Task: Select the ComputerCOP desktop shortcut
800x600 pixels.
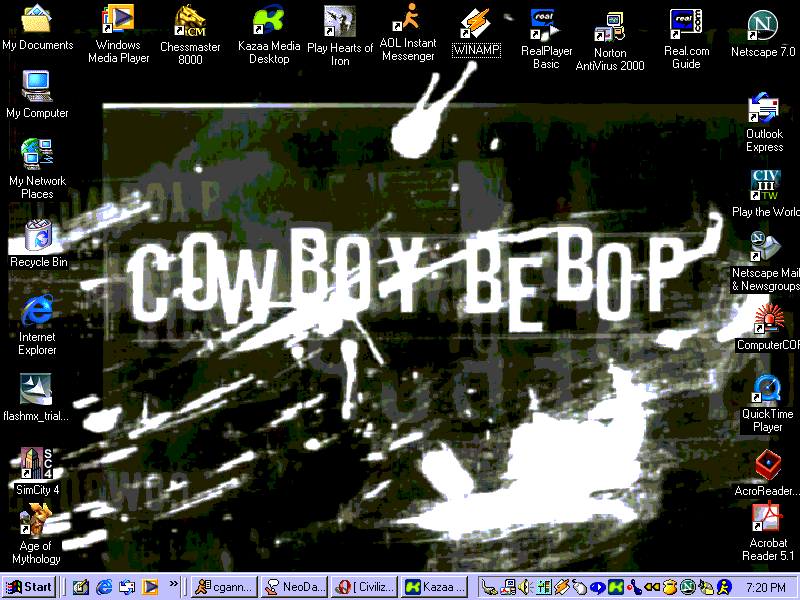Action: 767,327
